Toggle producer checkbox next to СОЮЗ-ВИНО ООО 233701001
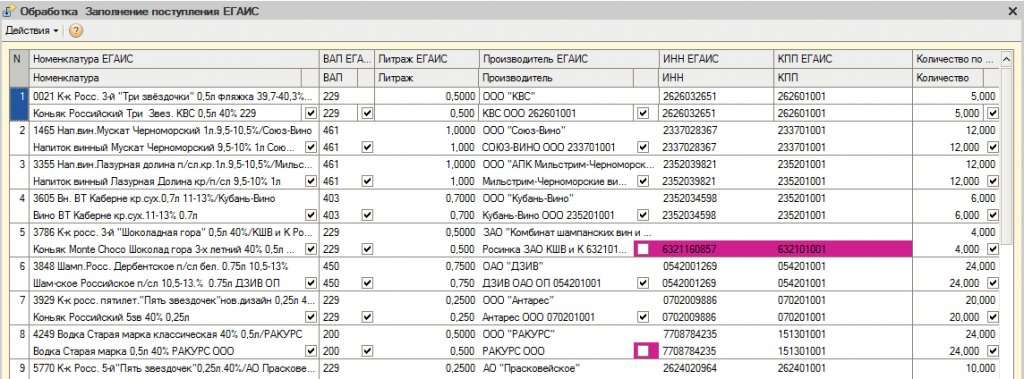1024x379 pixels. tap(643, 147)
